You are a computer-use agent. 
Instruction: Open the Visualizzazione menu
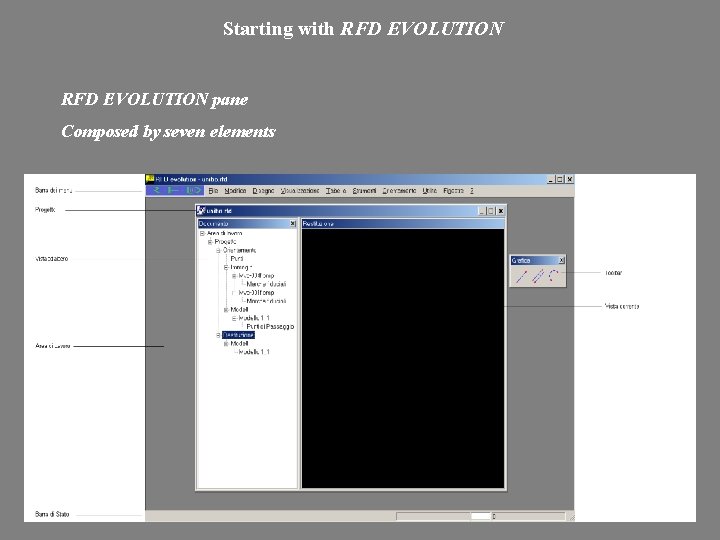[x=300, y=191]
